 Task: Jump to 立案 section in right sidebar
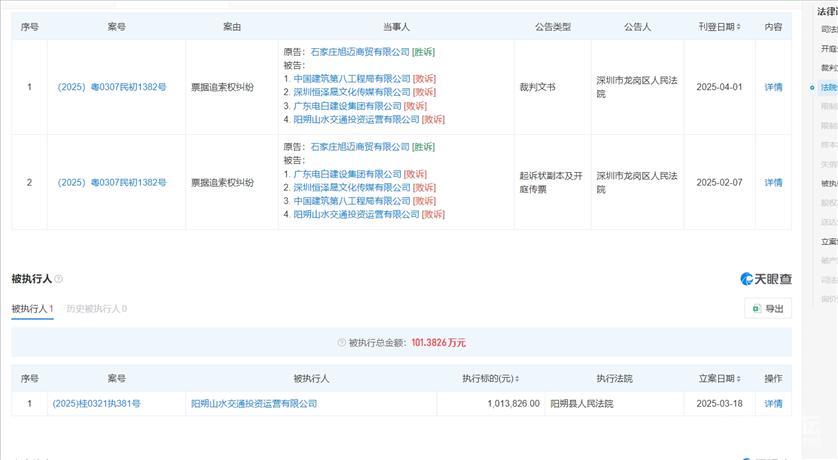(x=828, y=241)
